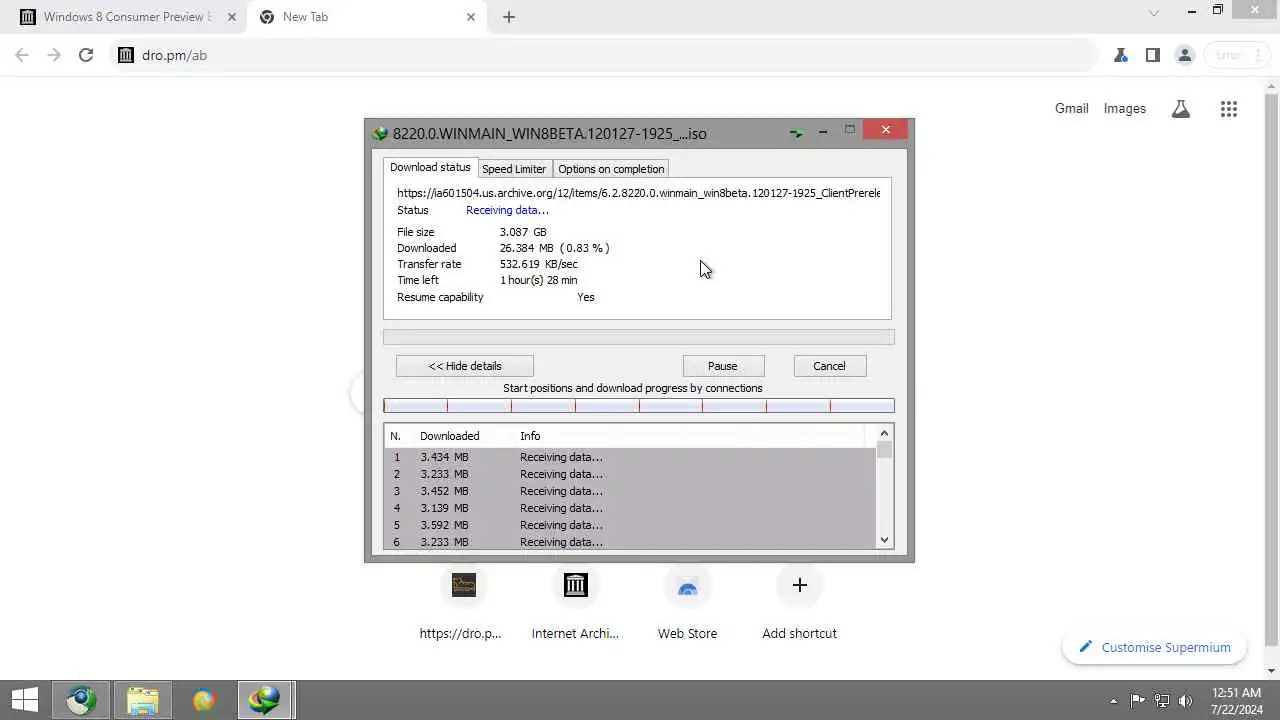Open the tab search chevron
Viewport: 1280px width, 720px height.
1153,13
